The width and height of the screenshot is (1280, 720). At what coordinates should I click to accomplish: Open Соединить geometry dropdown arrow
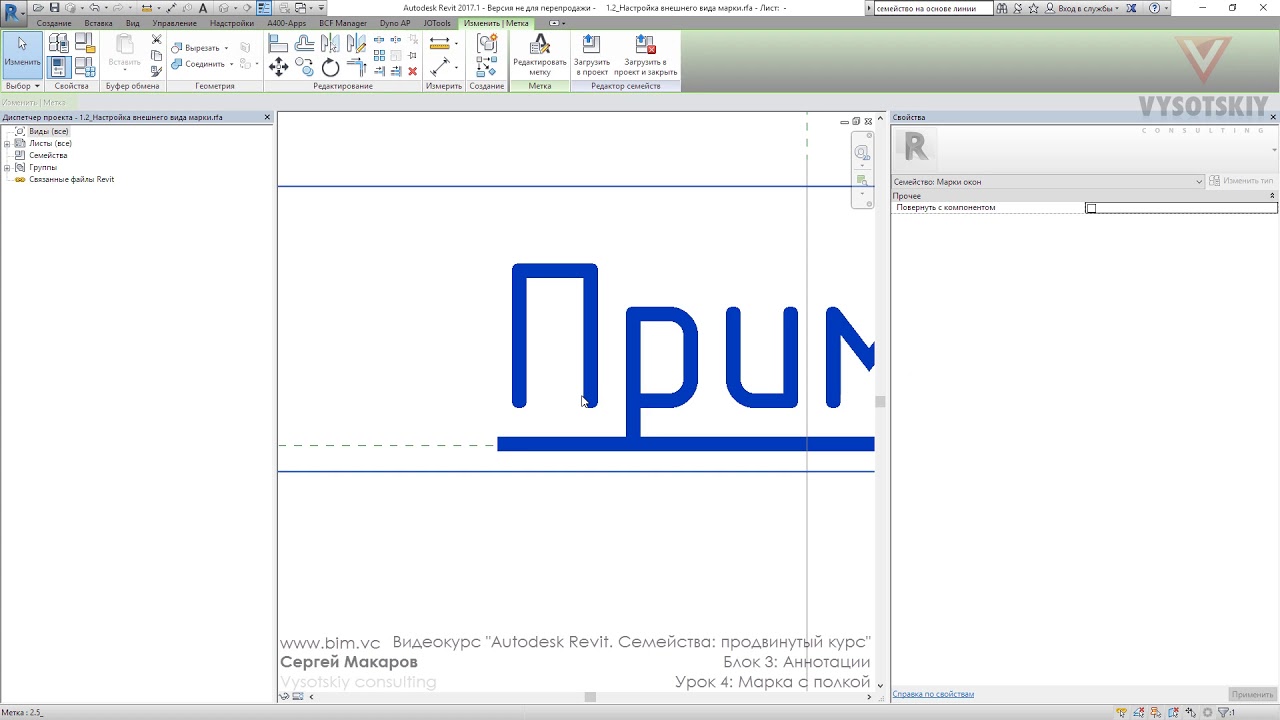231,64
